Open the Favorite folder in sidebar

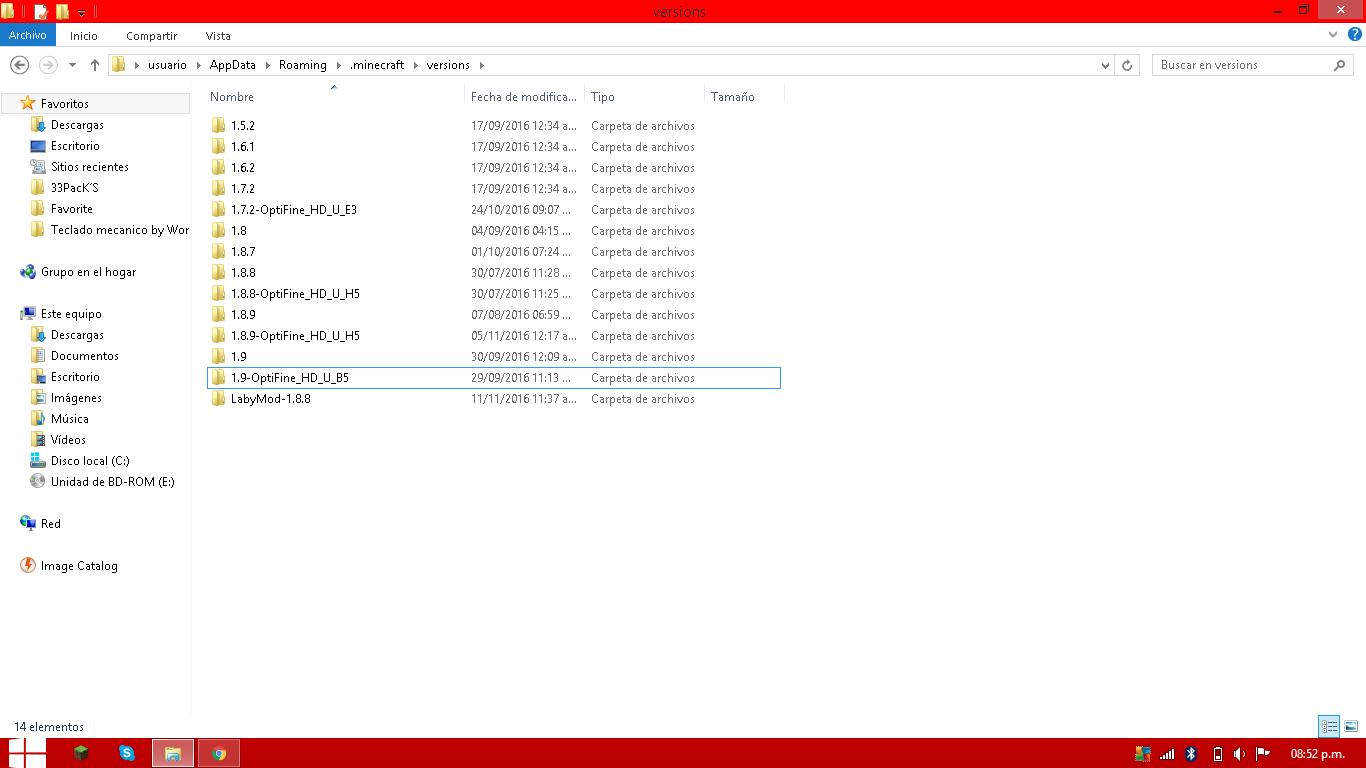coord(72,209)
